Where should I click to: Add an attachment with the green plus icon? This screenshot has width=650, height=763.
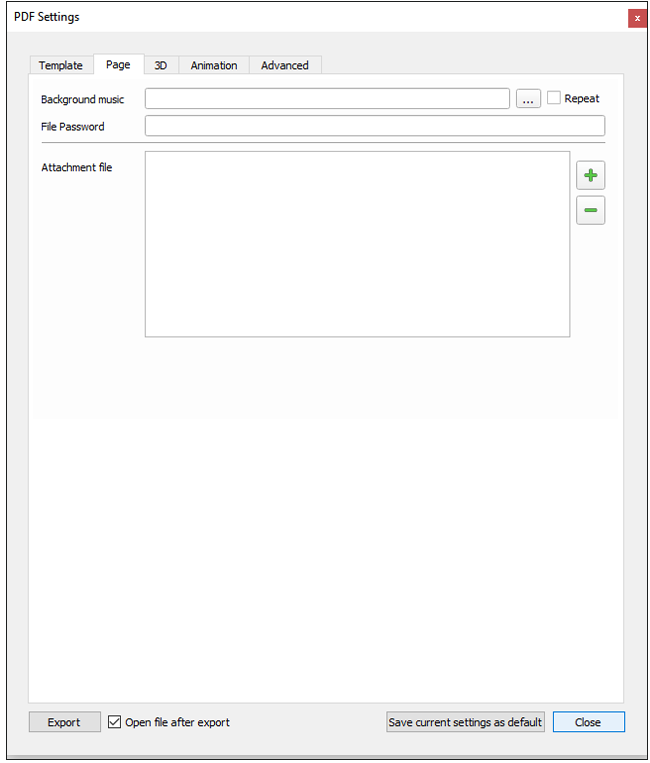590,175
